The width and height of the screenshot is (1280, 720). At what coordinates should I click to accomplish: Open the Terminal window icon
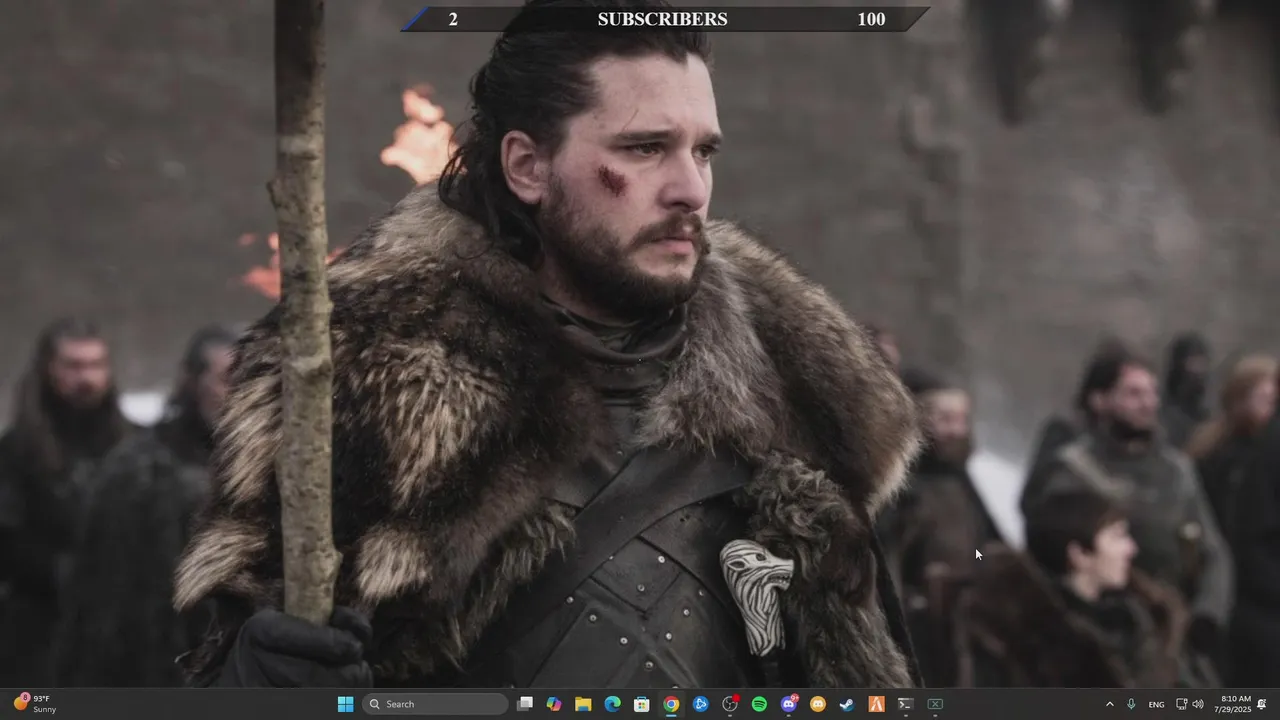click(905, 704)
